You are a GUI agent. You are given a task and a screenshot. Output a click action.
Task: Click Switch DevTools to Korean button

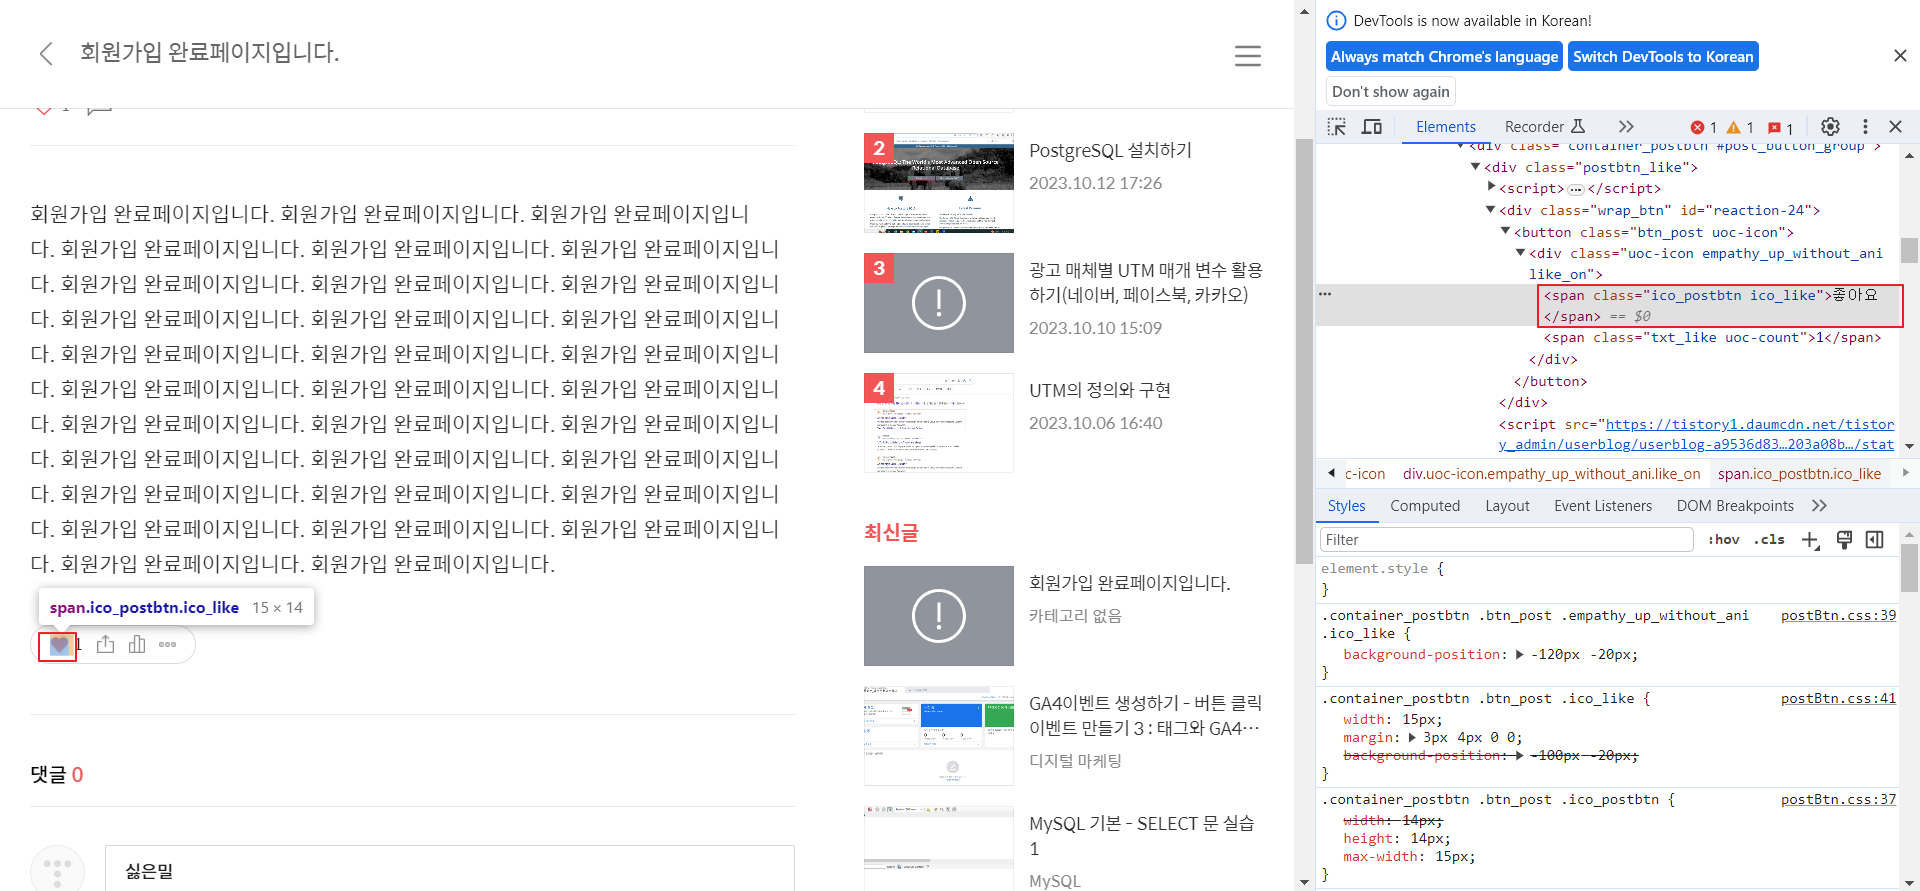(1663, 57)
